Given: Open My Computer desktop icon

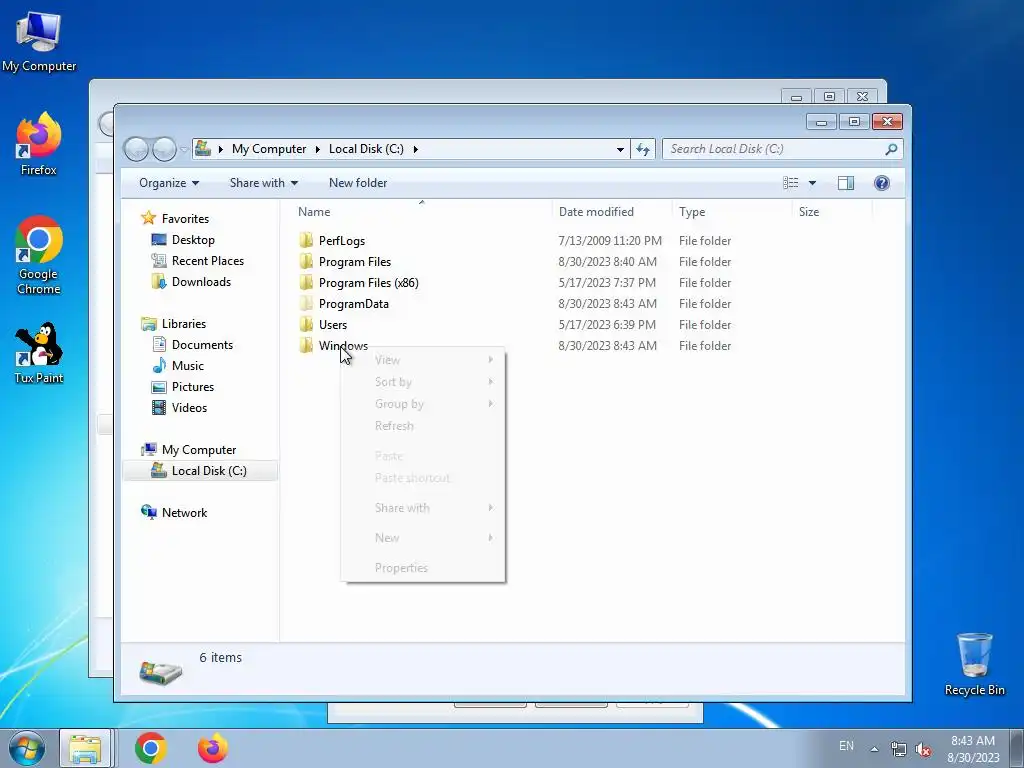Looking at the screenshot, I should [x=39, y=40].
